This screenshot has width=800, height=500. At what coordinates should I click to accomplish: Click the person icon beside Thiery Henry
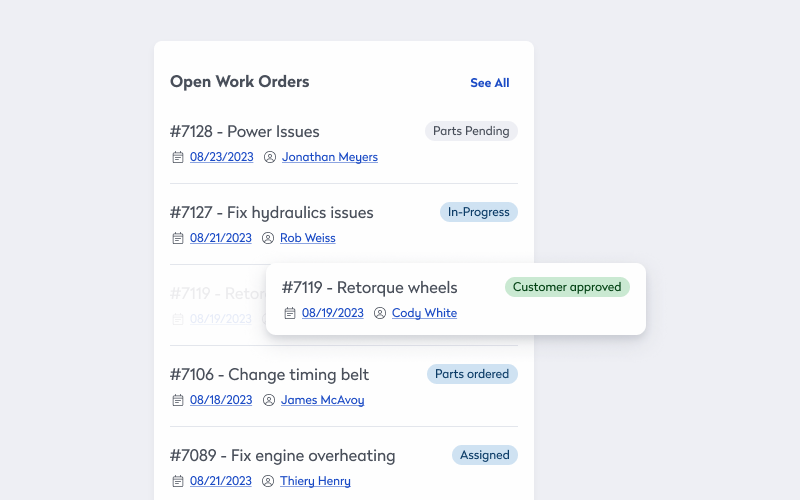click(268, 481)
